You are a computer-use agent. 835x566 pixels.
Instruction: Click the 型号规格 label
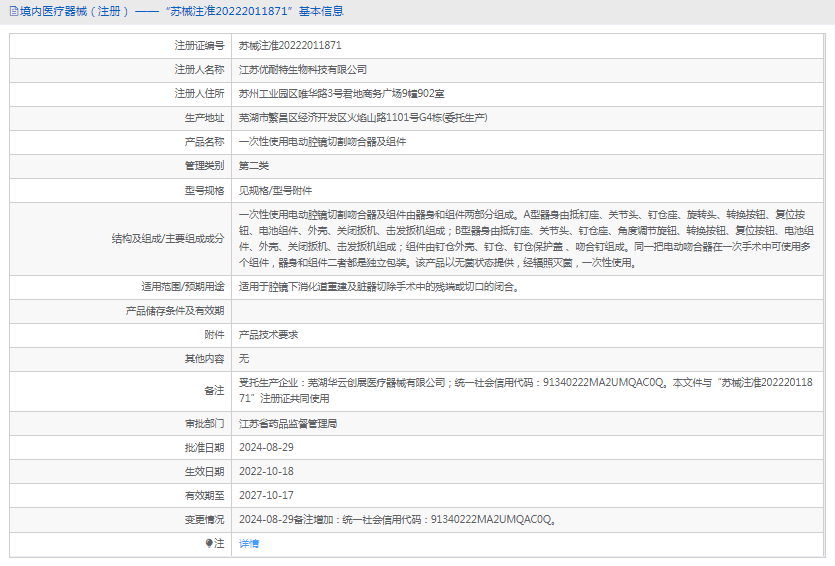tap(204, 191)
